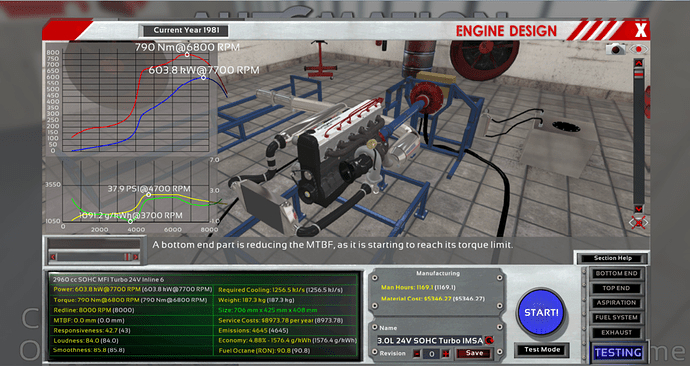Open the EXHAUST section

(x=616, y=333)
